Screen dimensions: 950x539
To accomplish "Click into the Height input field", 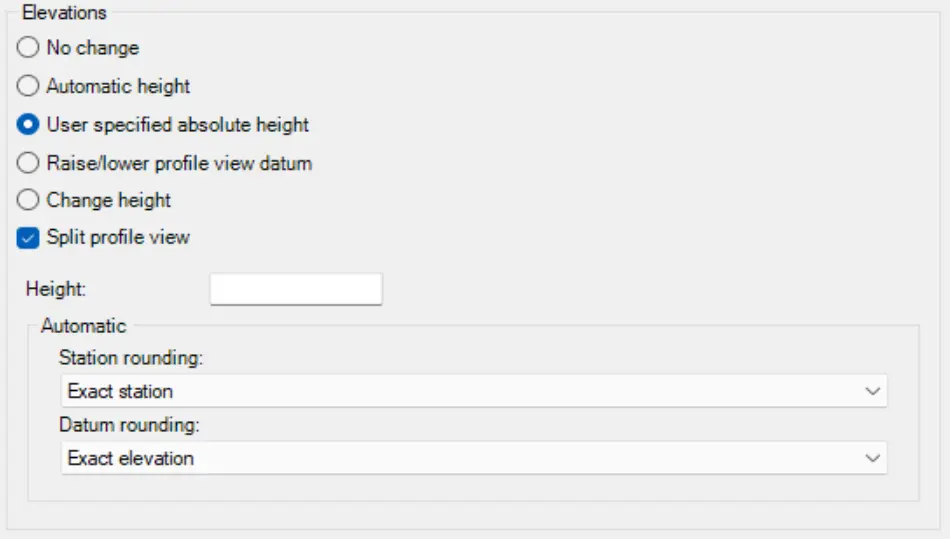I will pos(296,289).
